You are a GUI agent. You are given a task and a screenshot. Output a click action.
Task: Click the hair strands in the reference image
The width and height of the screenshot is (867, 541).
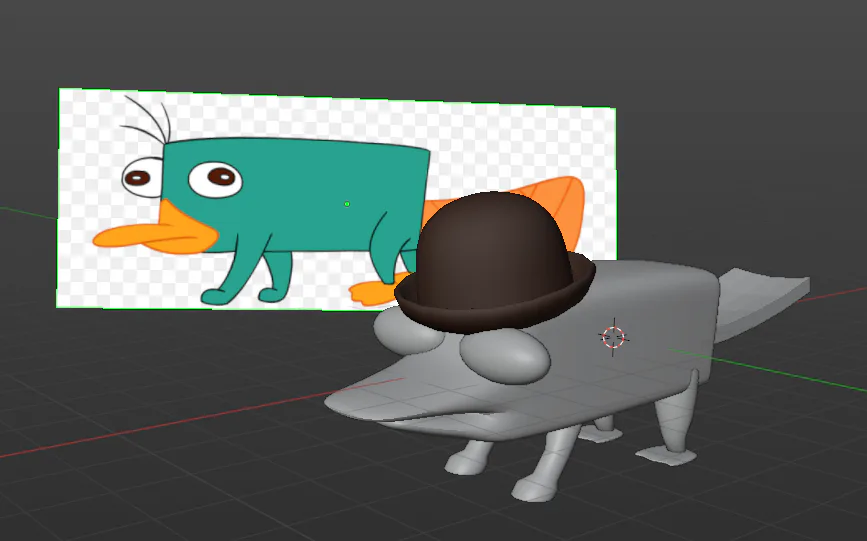148,119
